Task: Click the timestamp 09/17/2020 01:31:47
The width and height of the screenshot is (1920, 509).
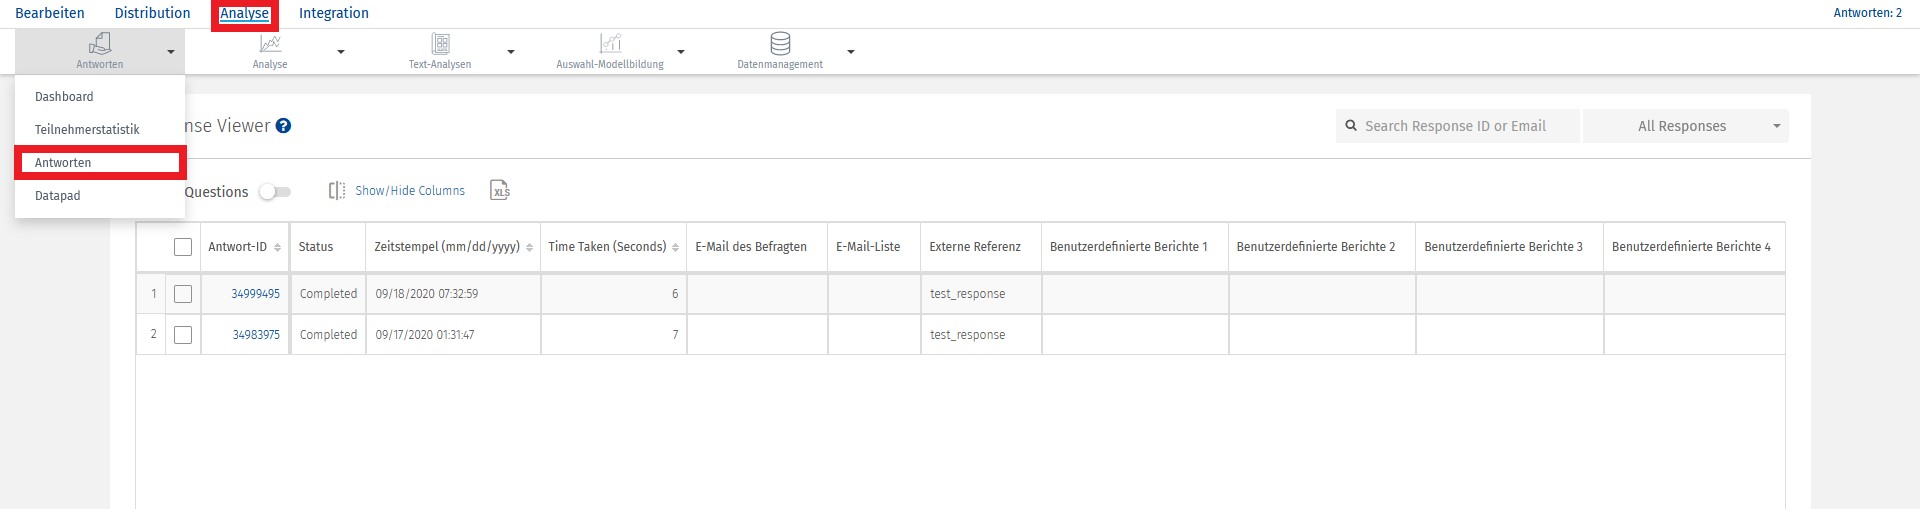Action: (425, 335)
